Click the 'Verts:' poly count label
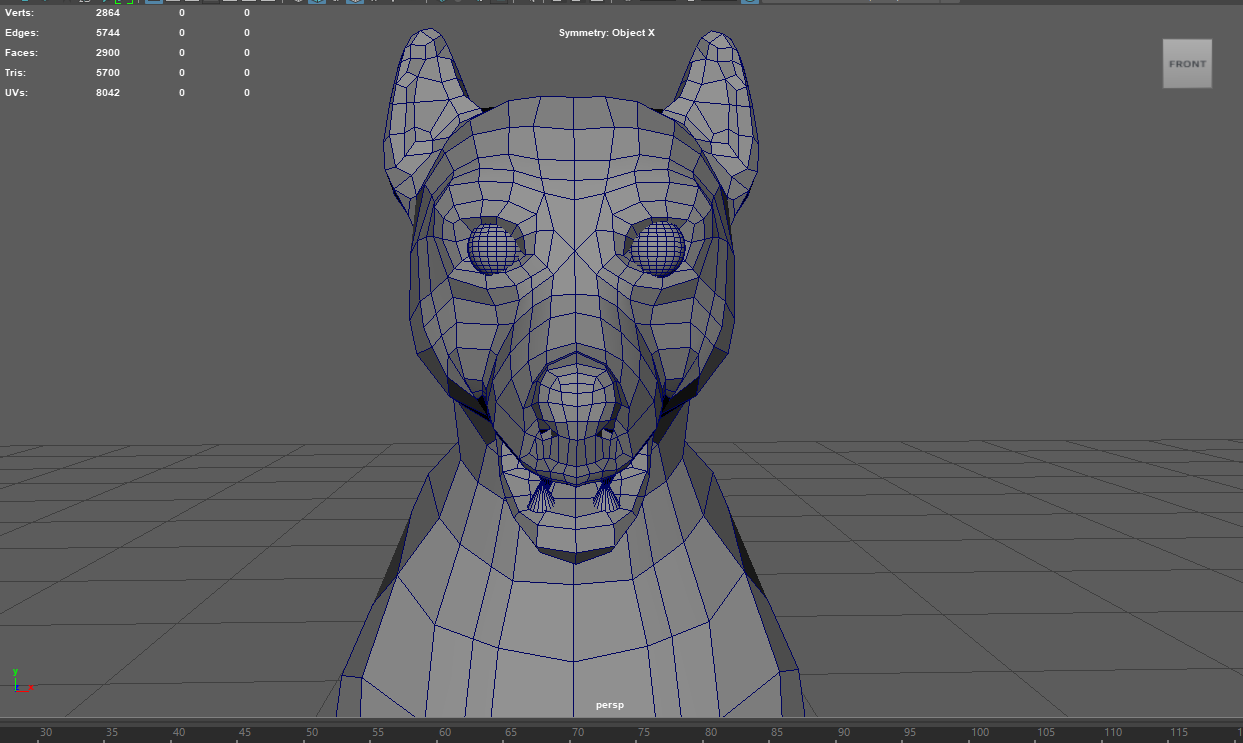Viewport: 1243px width, 743px height. (20, 13)
